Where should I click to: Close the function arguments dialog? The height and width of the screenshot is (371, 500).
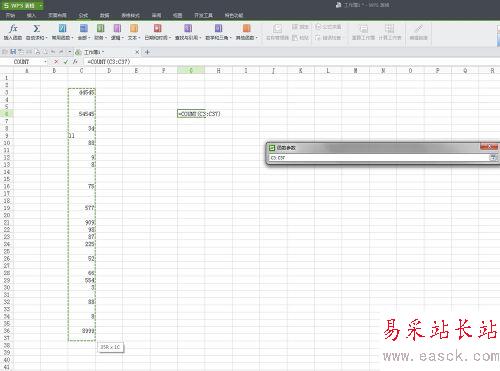[x=489, y=147]
